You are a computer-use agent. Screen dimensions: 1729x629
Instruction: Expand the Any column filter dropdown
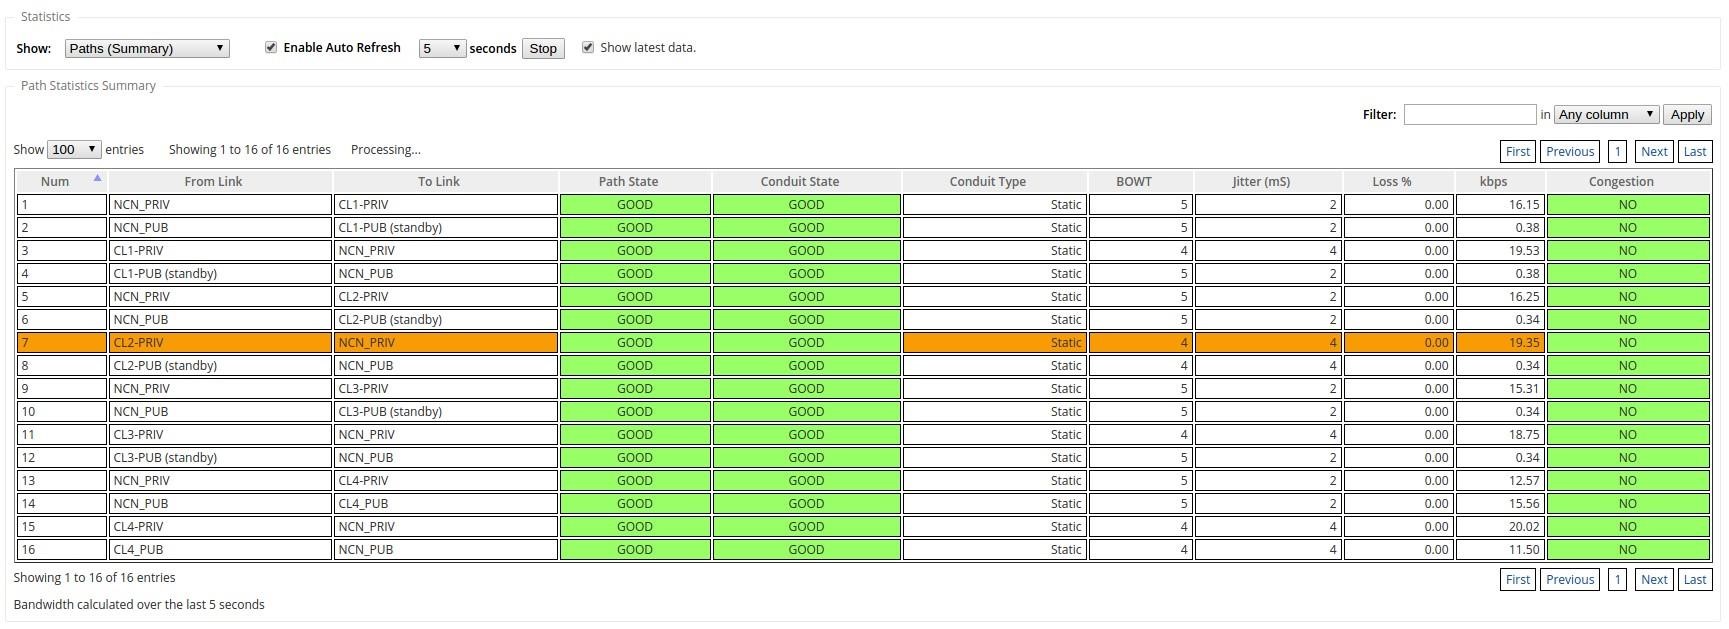coord(1606,115)
